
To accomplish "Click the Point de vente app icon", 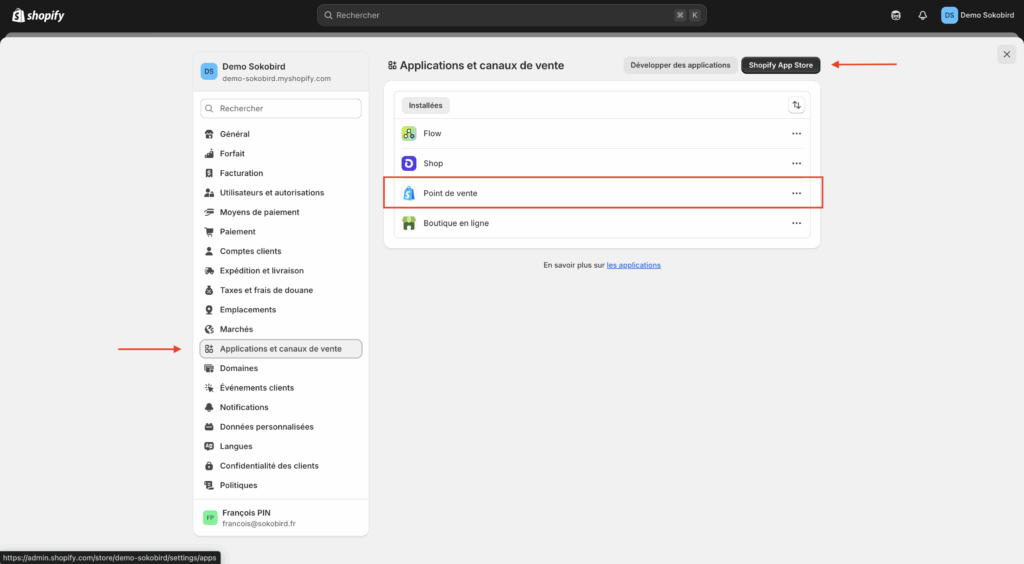I will coord(409,193).
